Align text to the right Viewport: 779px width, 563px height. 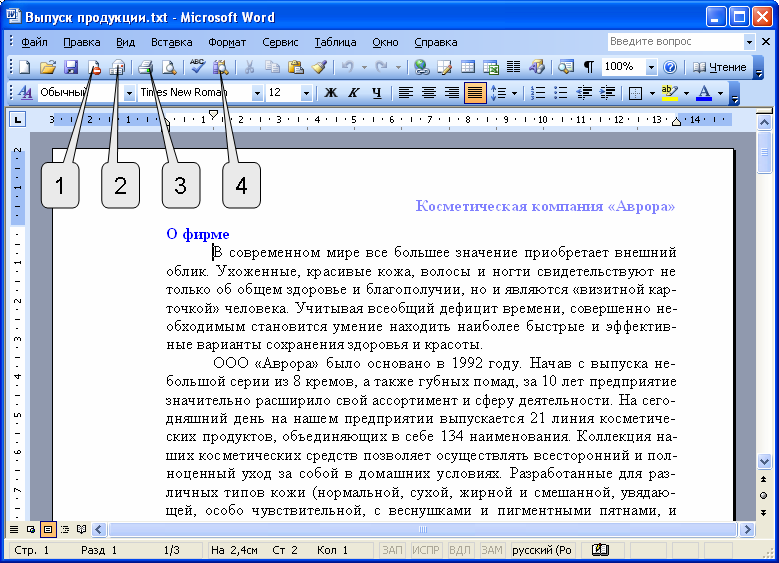[452, 93]
